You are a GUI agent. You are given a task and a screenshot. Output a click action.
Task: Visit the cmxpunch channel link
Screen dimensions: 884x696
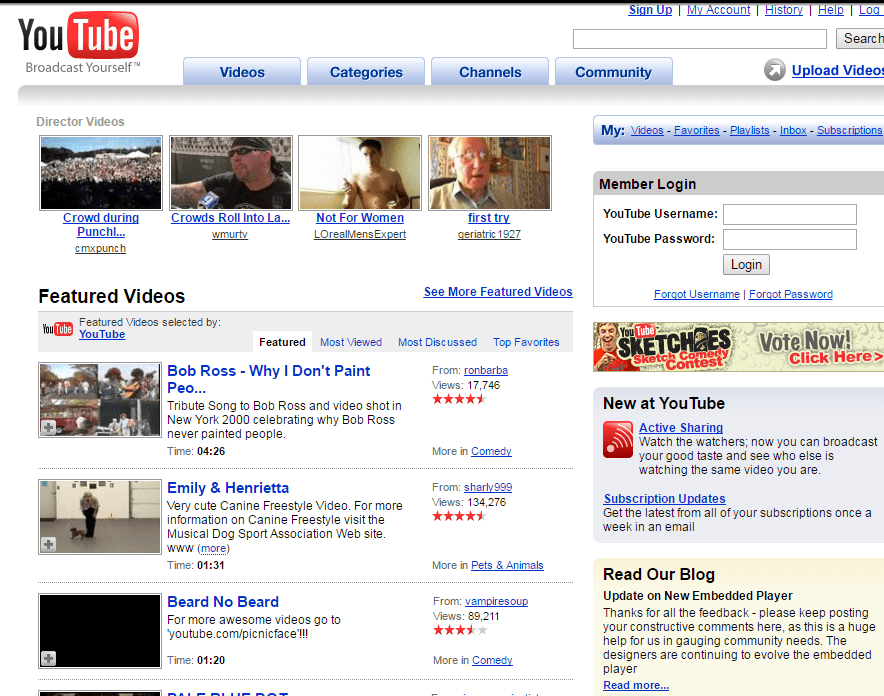[x=100, y=249]
